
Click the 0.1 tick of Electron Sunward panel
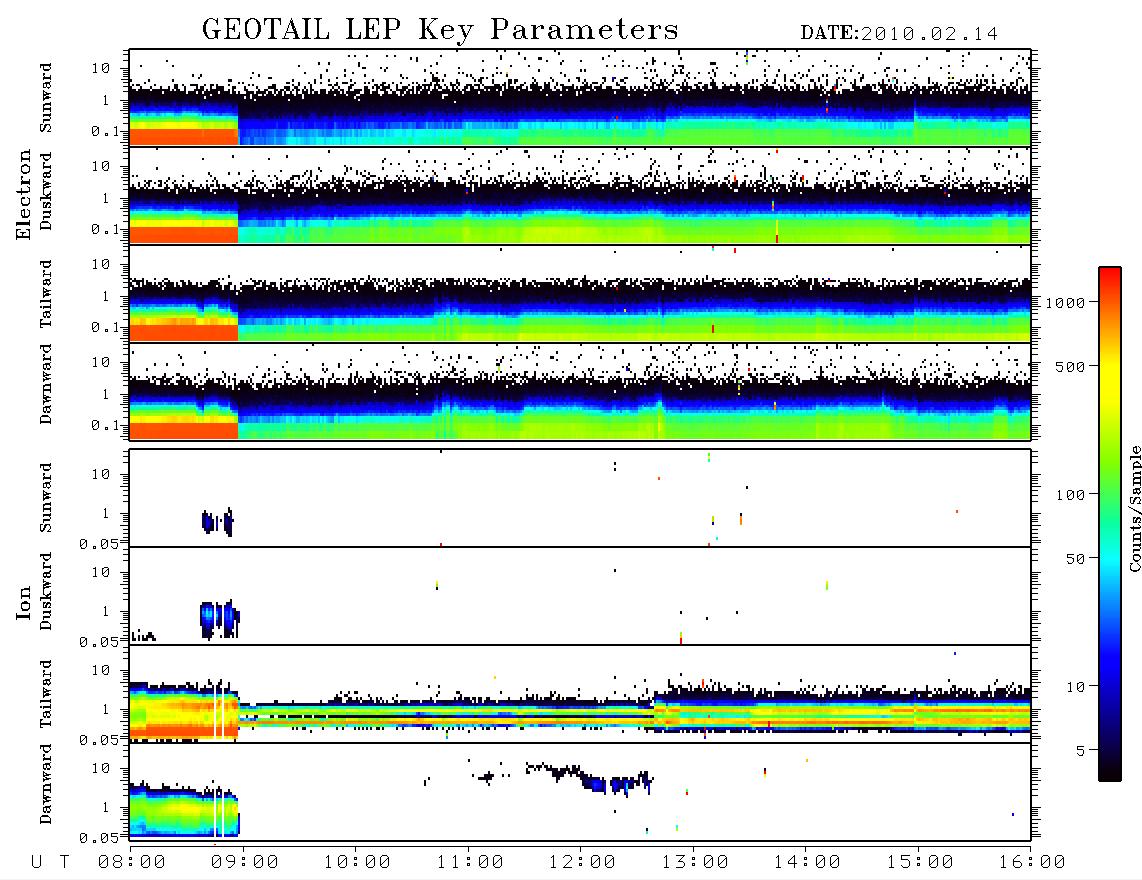pos(104,131)
